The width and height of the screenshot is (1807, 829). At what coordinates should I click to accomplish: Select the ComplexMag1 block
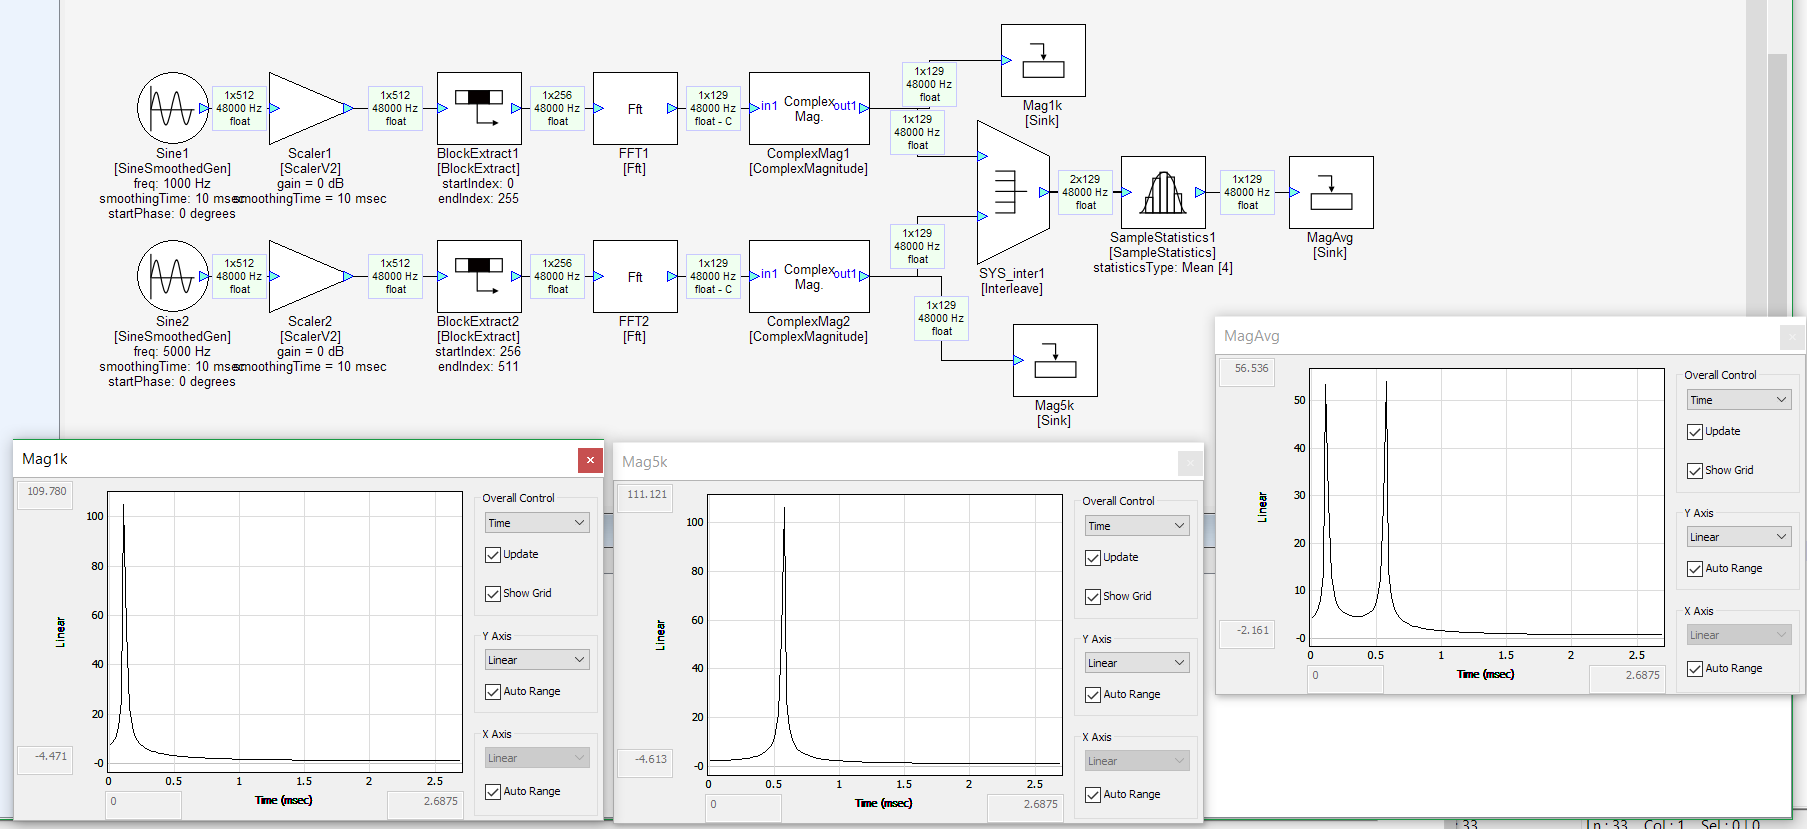pos(809,108)
